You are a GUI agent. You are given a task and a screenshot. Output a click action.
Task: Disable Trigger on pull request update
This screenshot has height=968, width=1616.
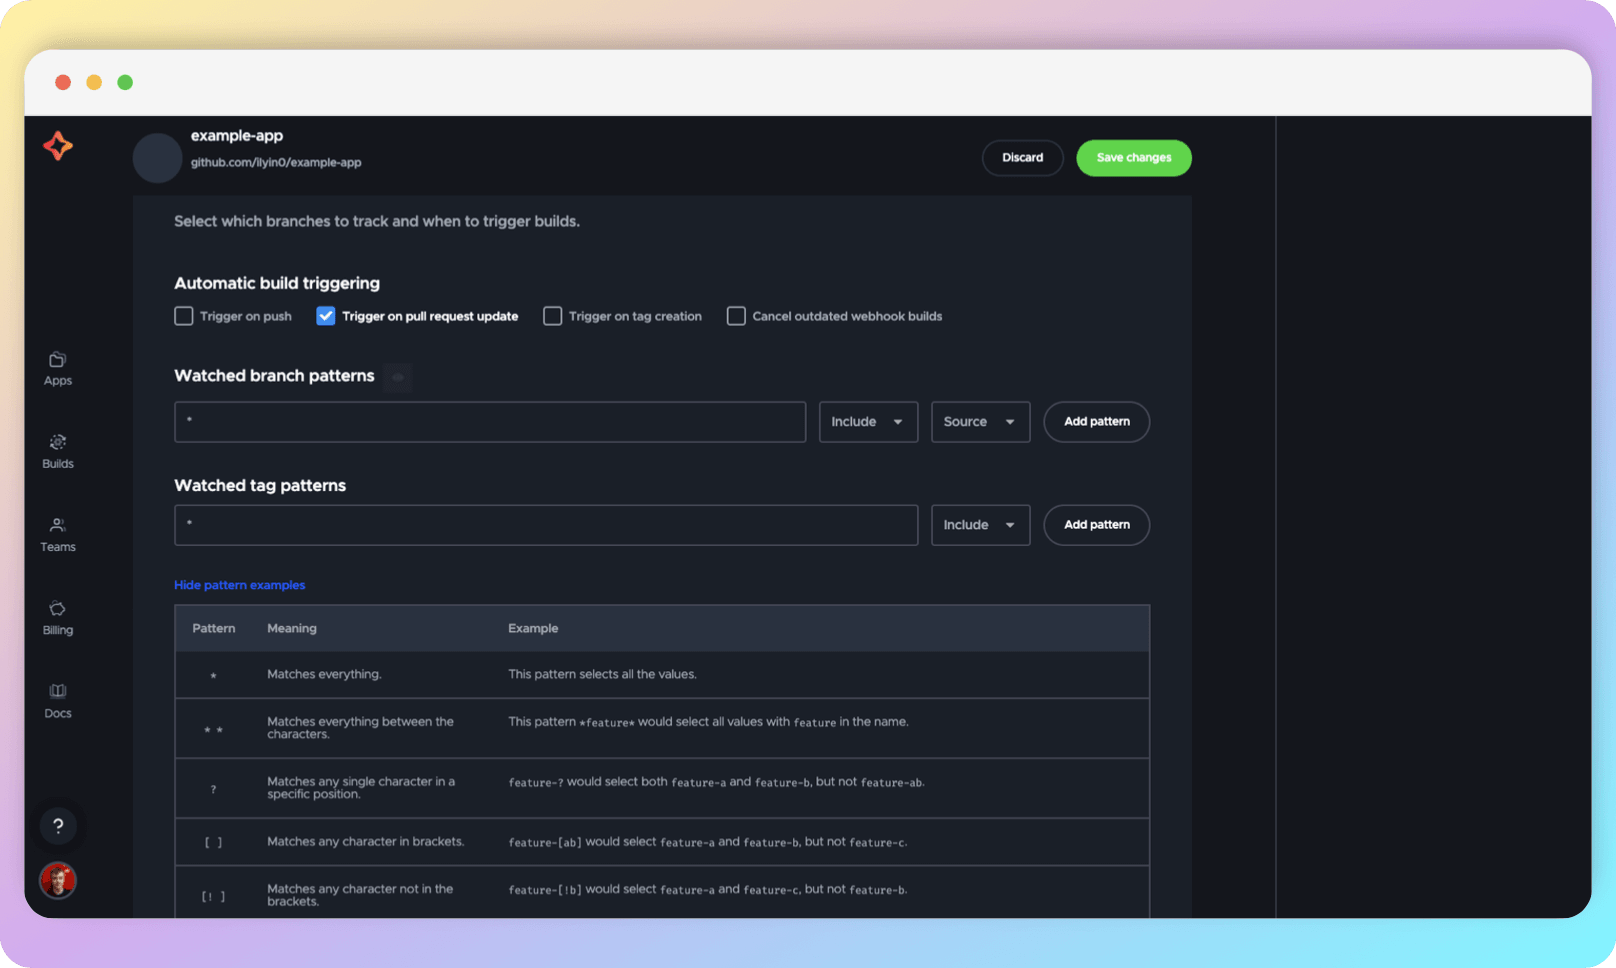[x=325, y=315]
